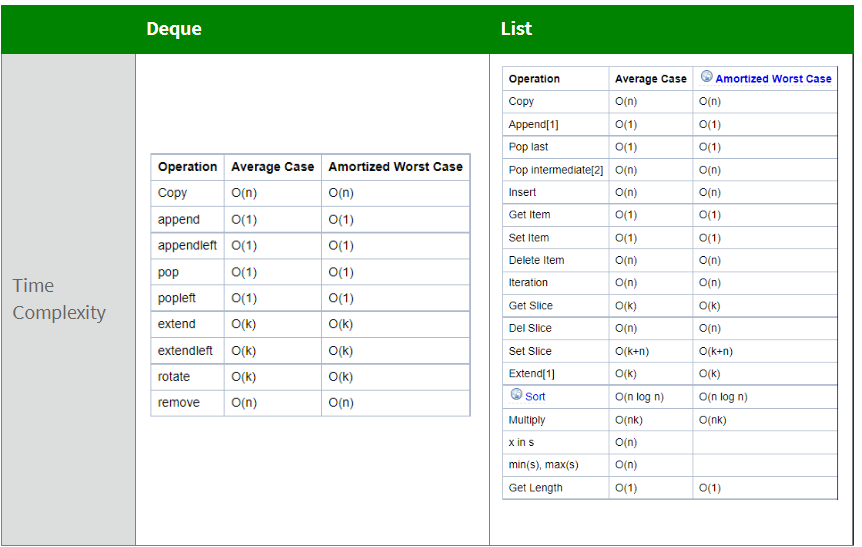Click worst case O(k) in extendleft row

pos(340,351)
